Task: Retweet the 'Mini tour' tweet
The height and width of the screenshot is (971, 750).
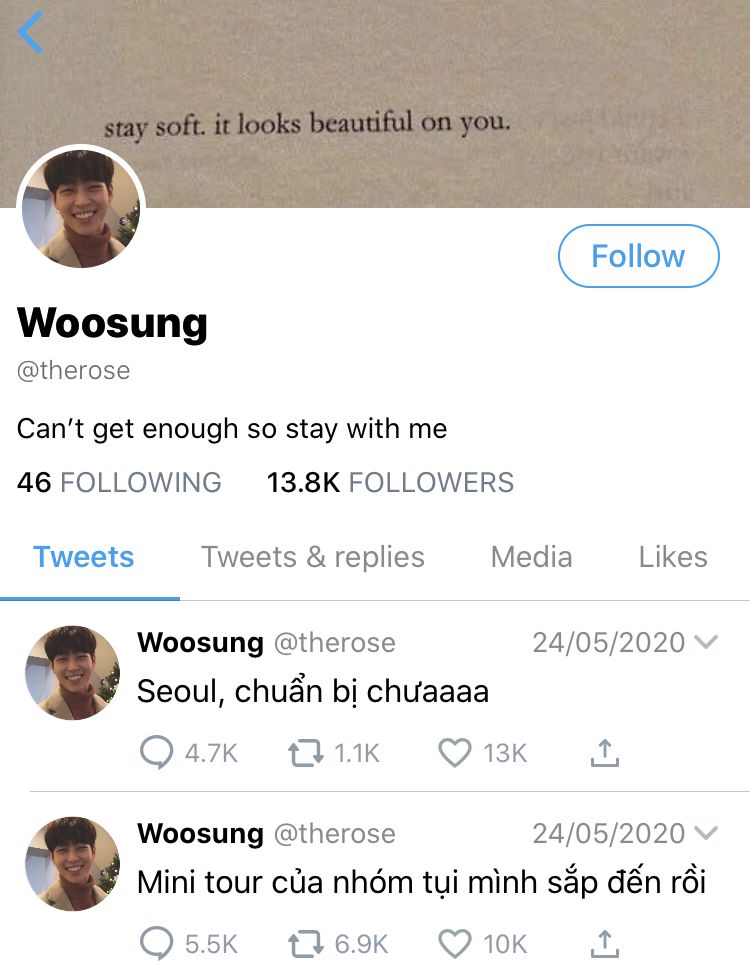Action: [306, 944]
